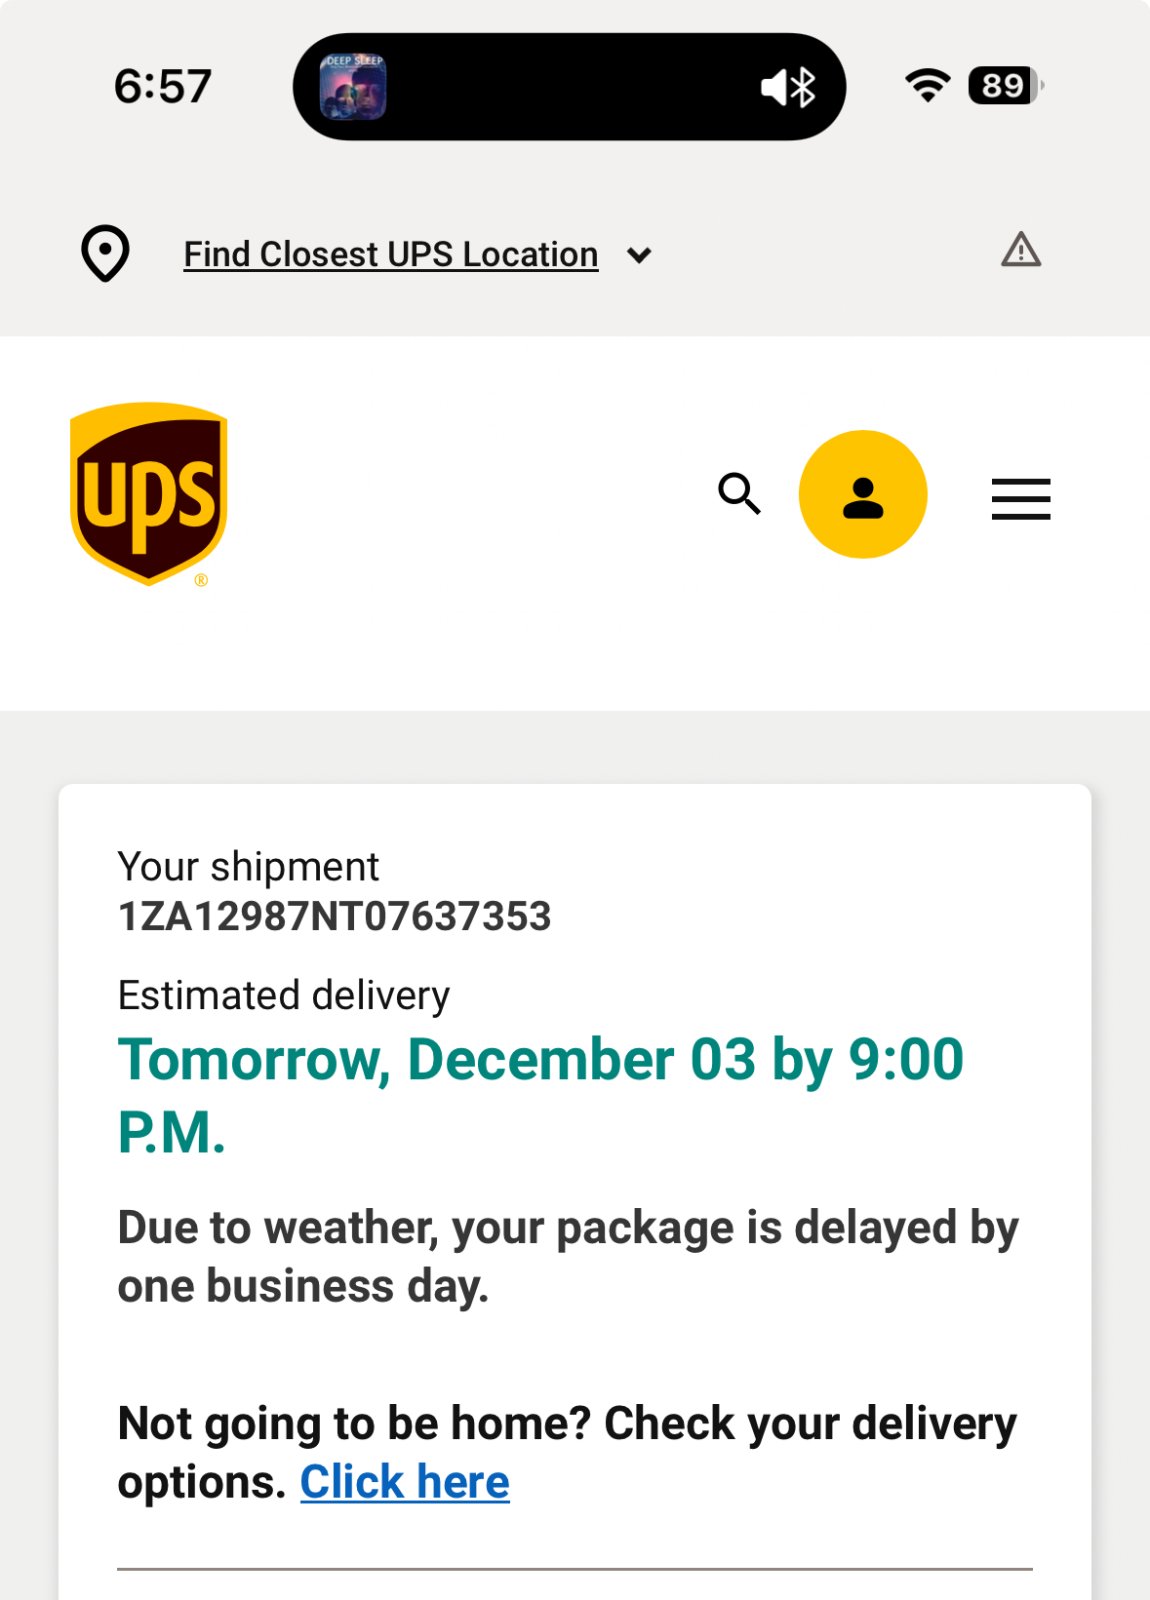1150x1600 pixels.
Task: Tap the 6:57 clock in status bar
Action: click(x=162, y=87)
